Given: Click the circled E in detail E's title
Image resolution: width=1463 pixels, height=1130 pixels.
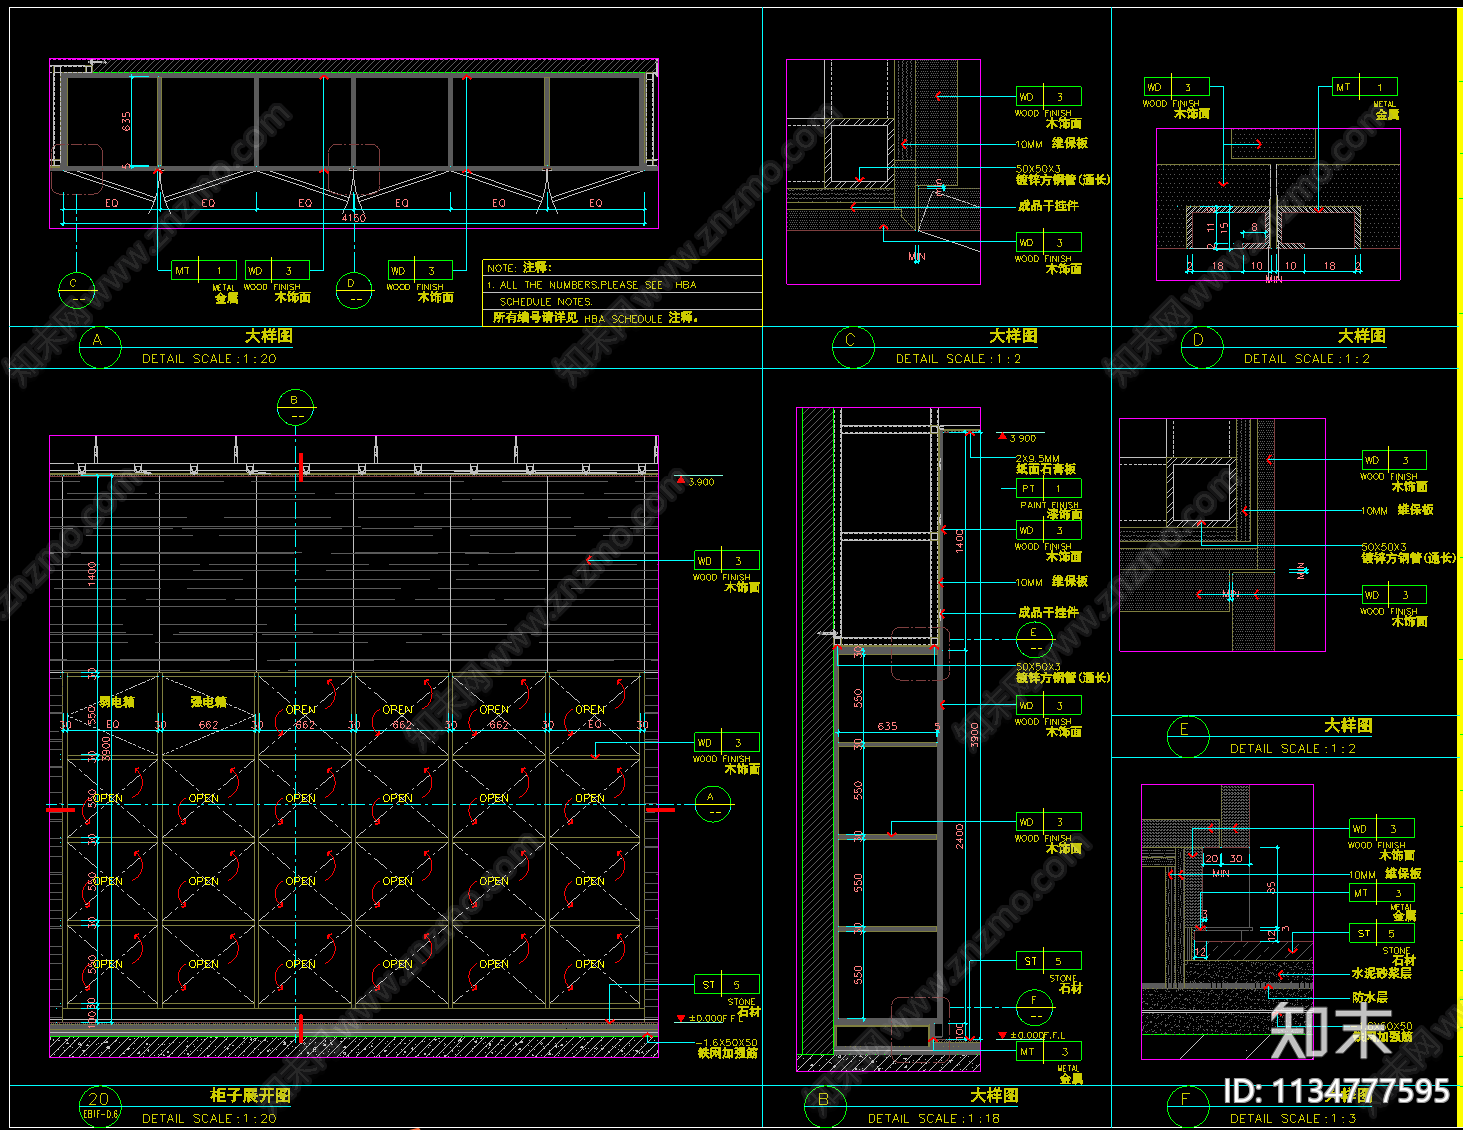Looking at the screenshot, I should point(1188,736).
